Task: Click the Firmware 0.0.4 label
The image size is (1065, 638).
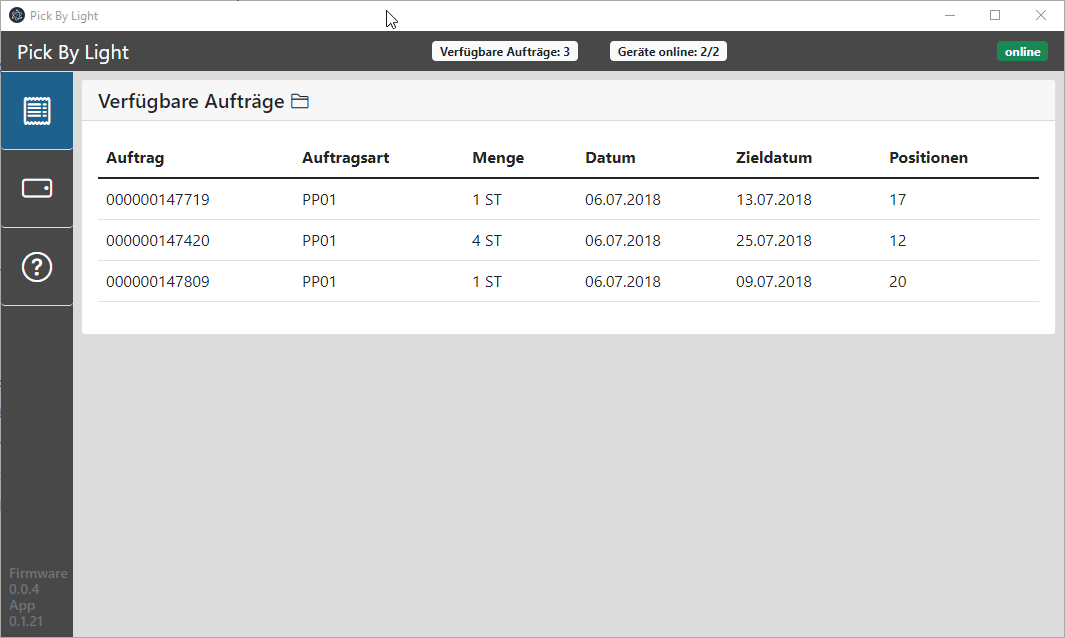Action: [x=38, y=580]
